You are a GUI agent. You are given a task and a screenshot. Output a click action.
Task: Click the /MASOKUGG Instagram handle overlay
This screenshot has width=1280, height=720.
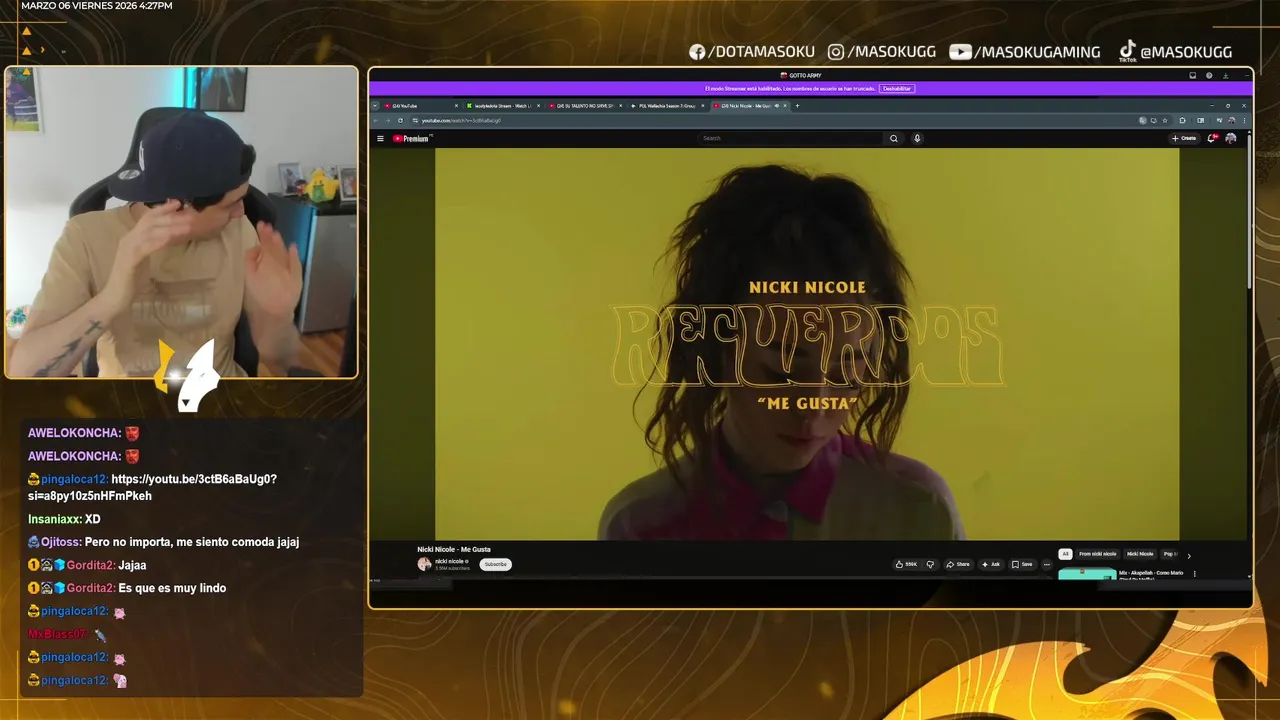[x=890, y=52]
